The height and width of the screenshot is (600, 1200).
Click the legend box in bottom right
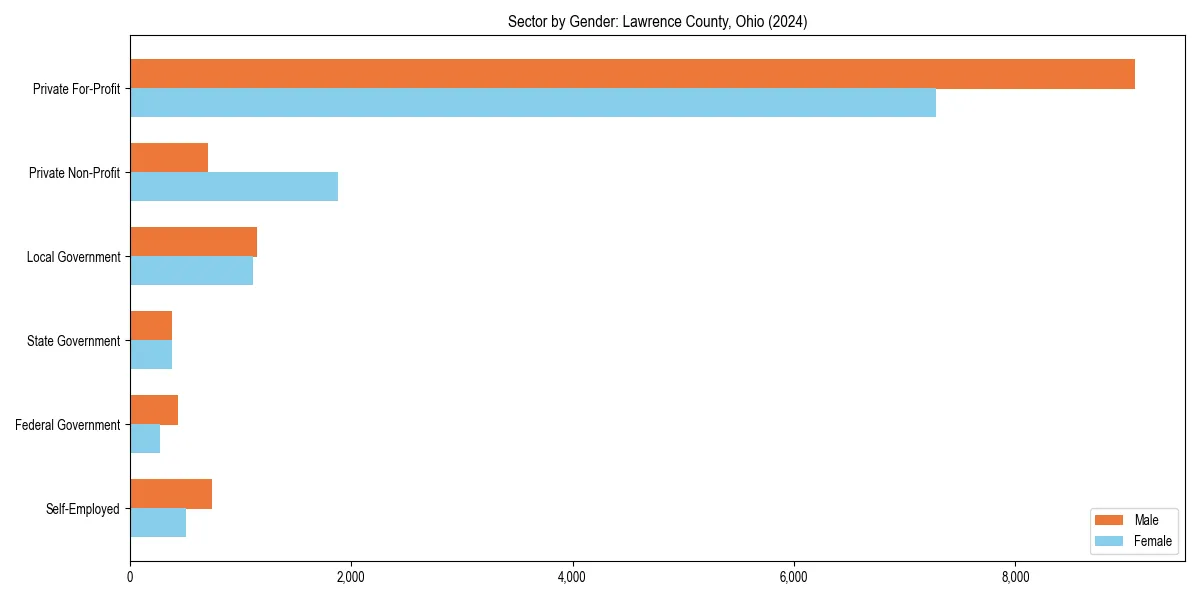[1132, 531]
